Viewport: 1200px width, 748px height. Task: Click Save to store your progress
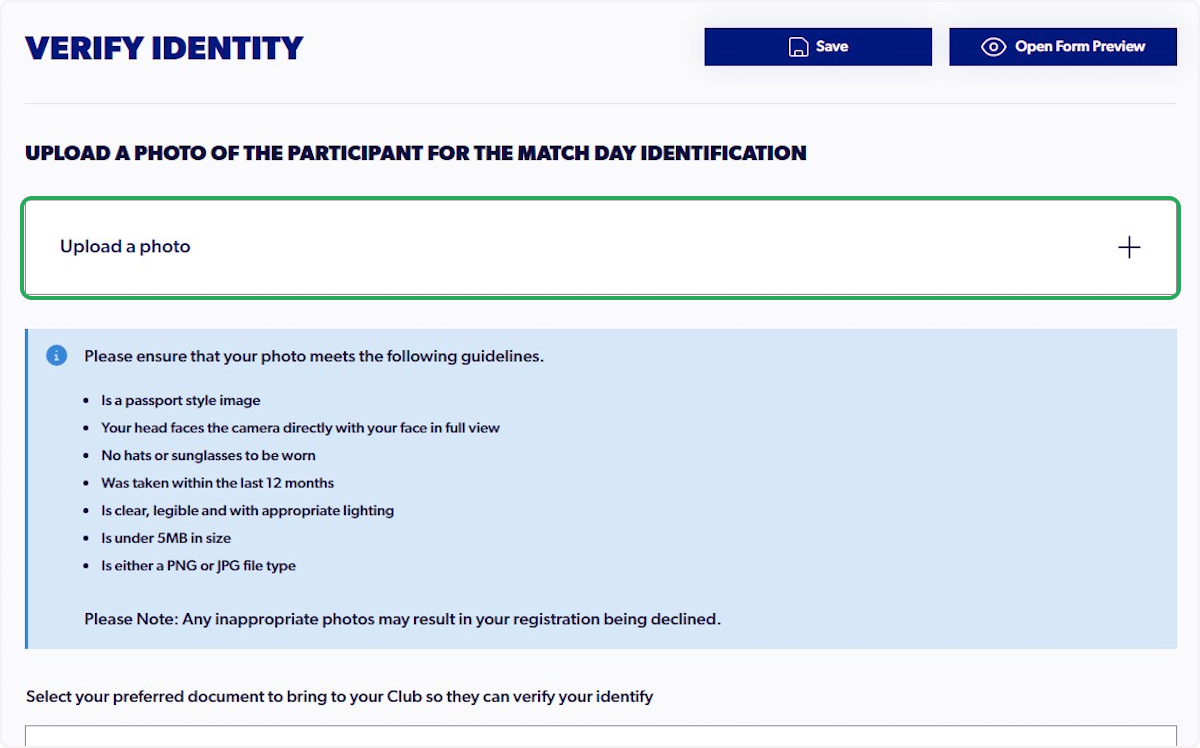pyautogui.click(x=818, y=46)
